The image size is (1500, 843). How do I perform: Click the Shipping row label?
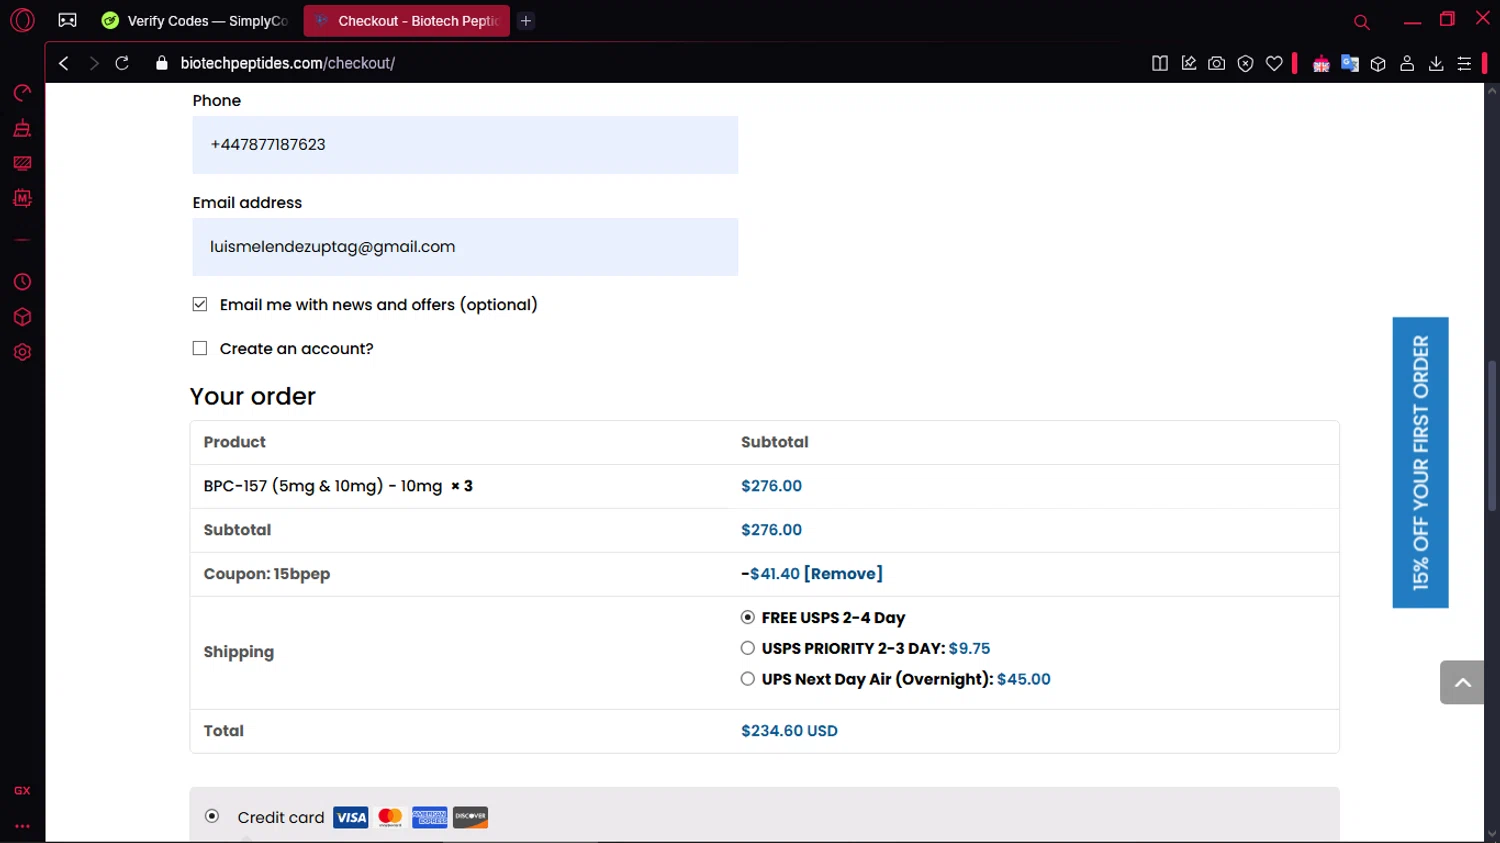pos(238,652)
